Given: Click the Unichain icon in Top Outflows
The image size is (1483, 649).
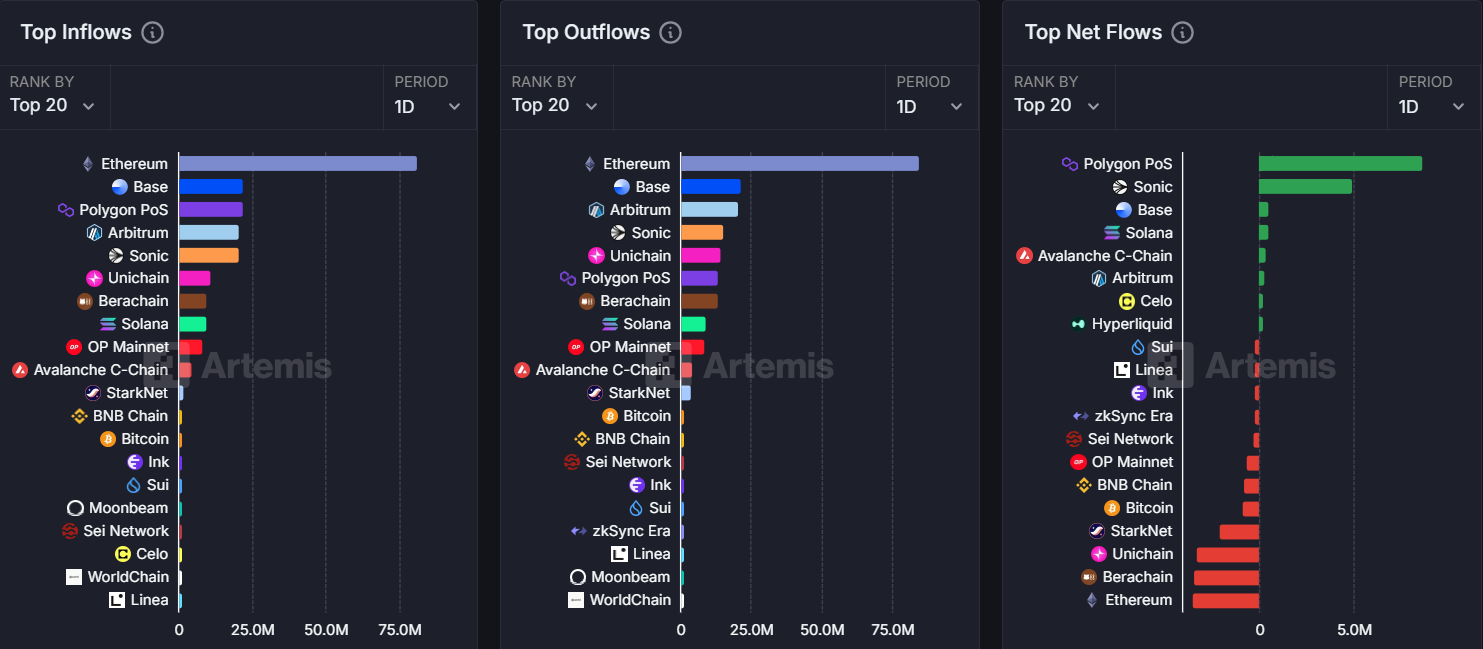Looking at the screenshot, I should click(597, 256).
